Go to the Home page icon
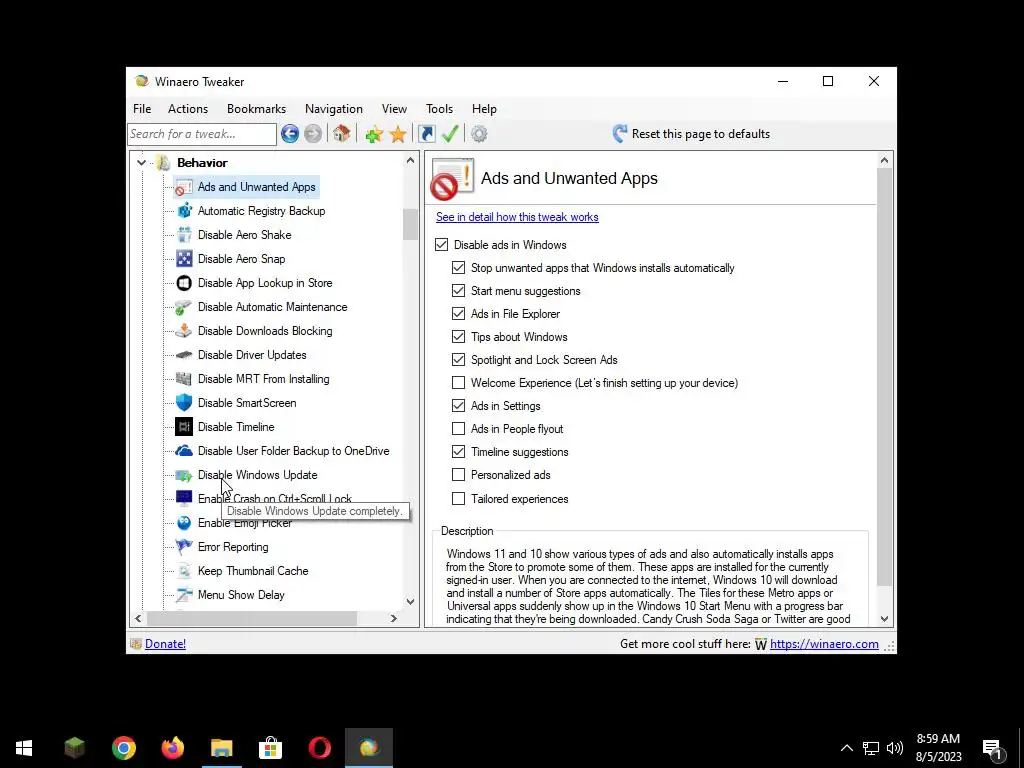 341,134
